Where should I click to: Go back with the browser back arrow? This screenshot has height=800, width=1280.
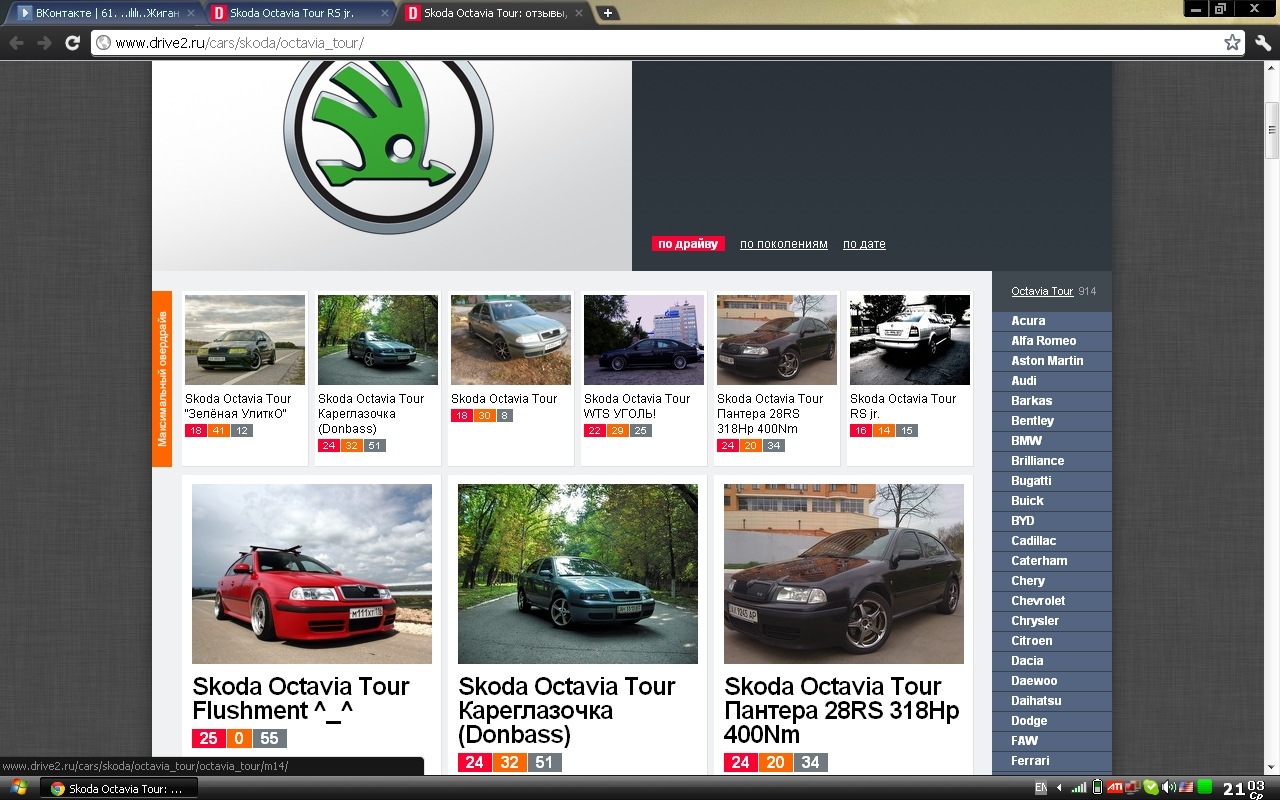17,43
